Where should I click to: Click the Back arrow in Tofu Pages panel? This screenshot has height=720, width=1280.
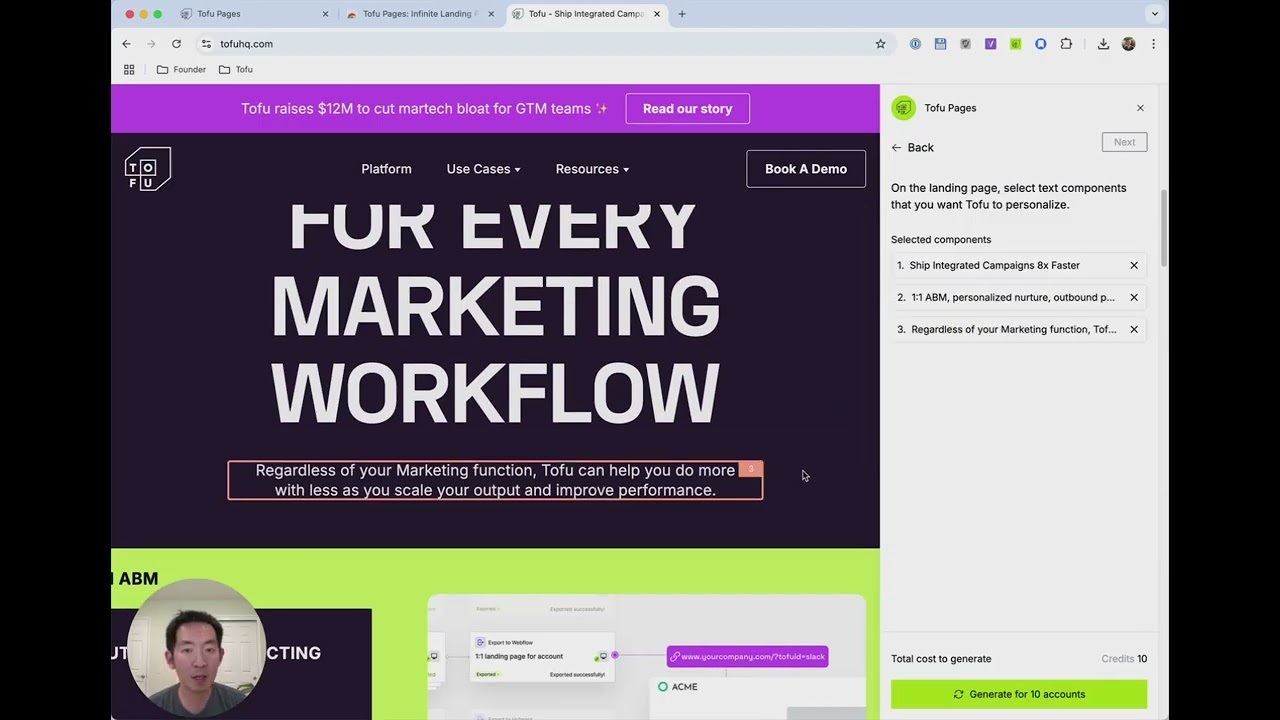pos(912,147)
